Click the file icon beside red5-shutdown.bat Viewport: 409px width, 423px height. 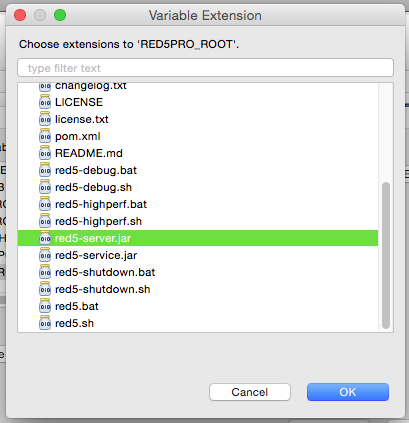(45, 272)
